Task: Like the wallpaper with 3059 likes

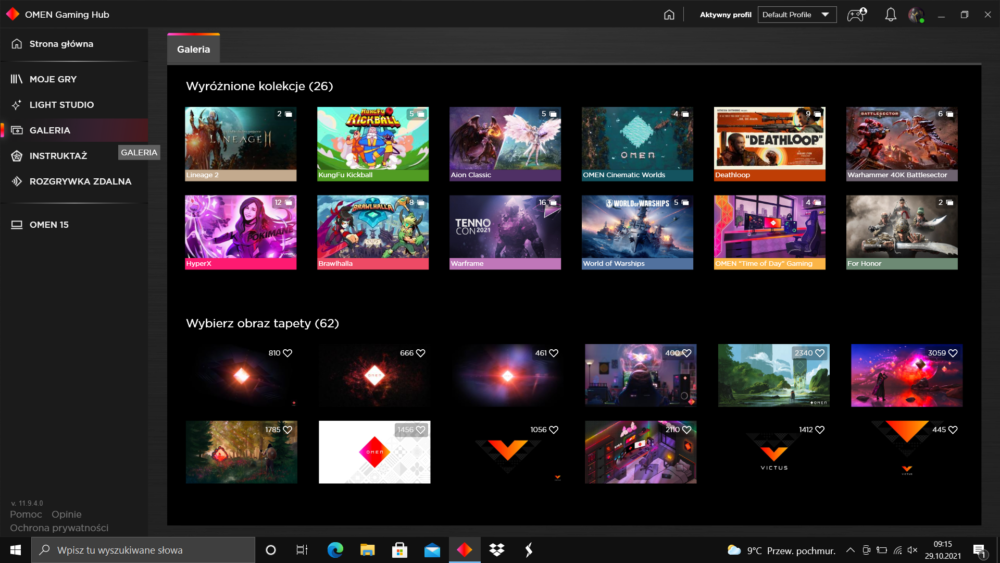Action: [x=953, y=353]
